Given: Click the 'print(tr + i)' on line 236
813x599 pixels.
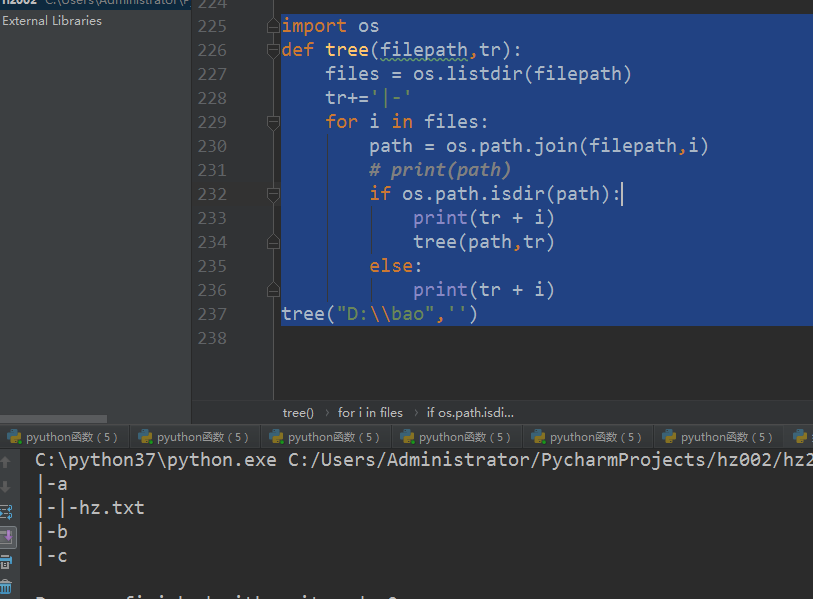Looking at the screenshot, I should coord(484,290).
